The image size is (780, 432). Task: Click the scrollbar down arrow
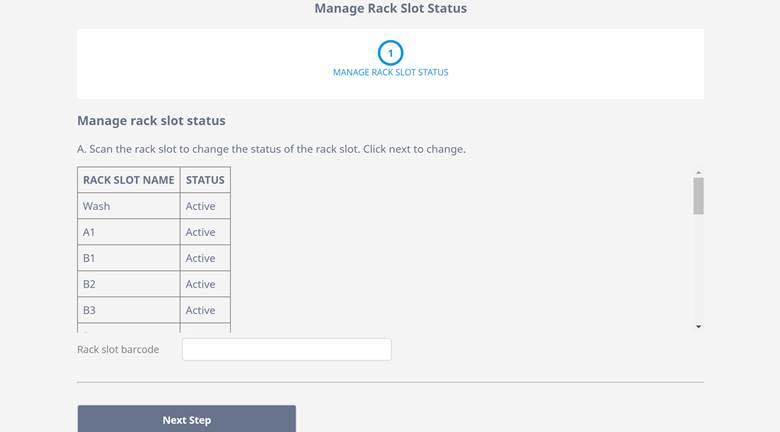tap(698, 327)
